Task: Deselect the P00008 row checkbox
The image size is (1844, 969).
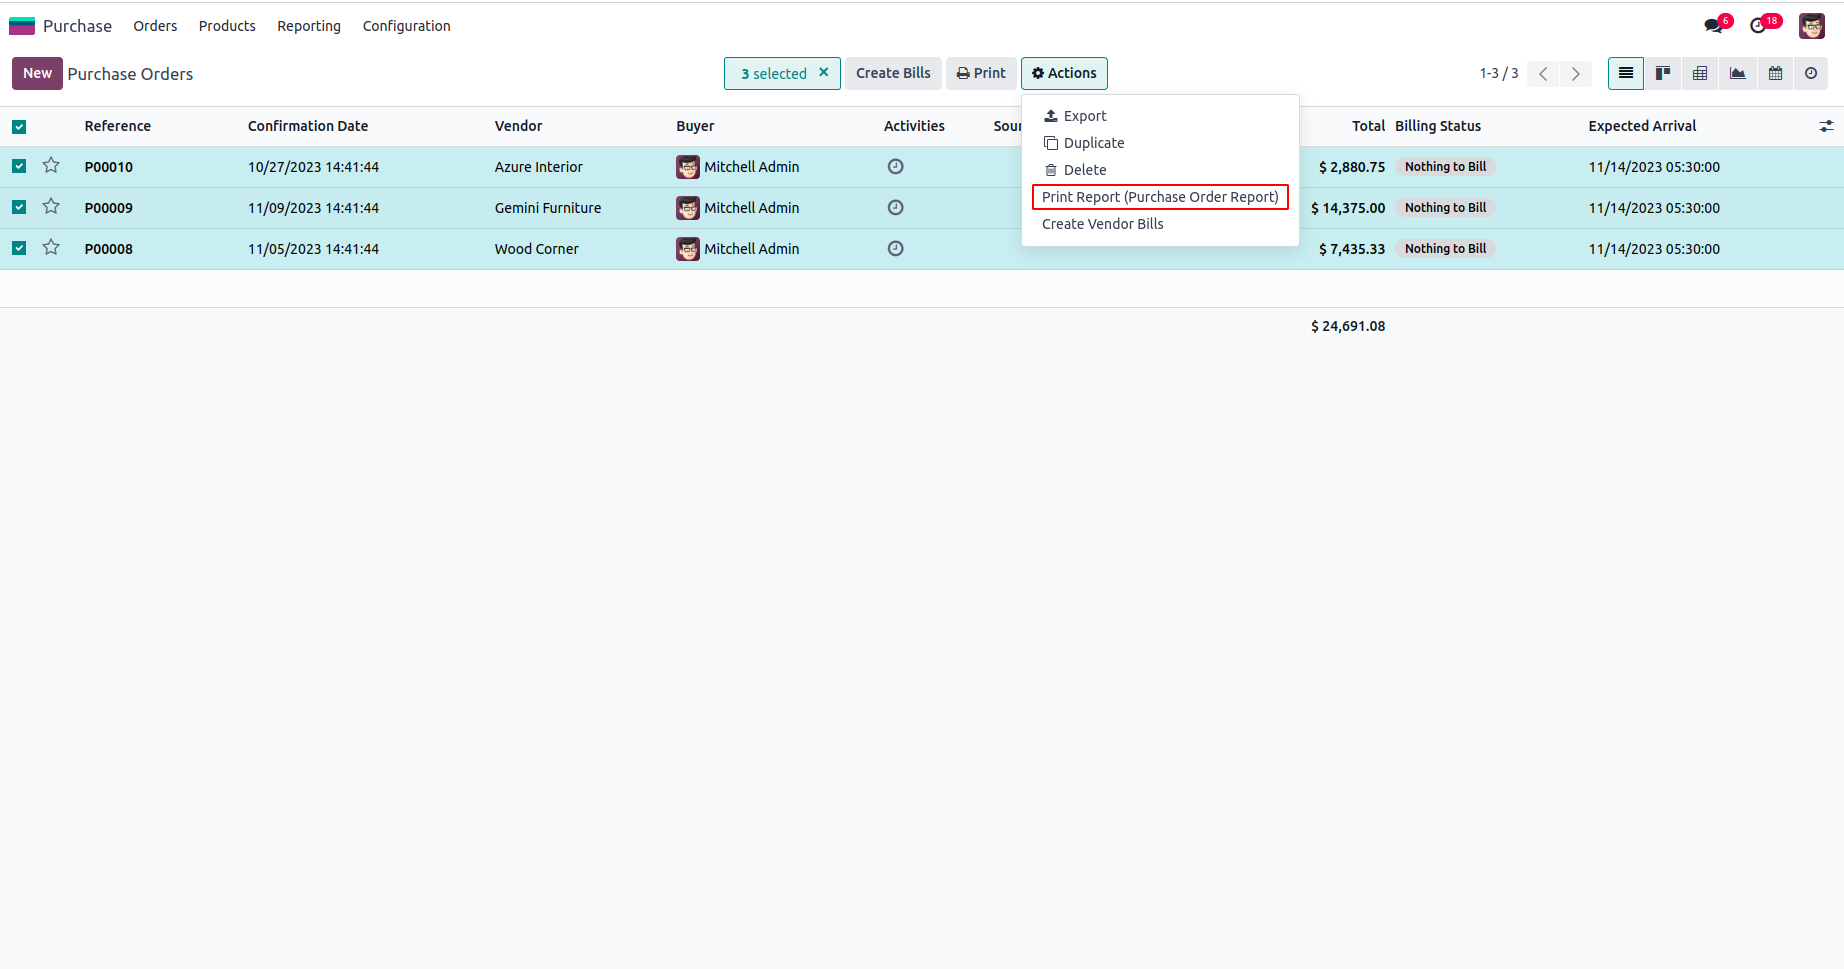Action: click(19, 248)
